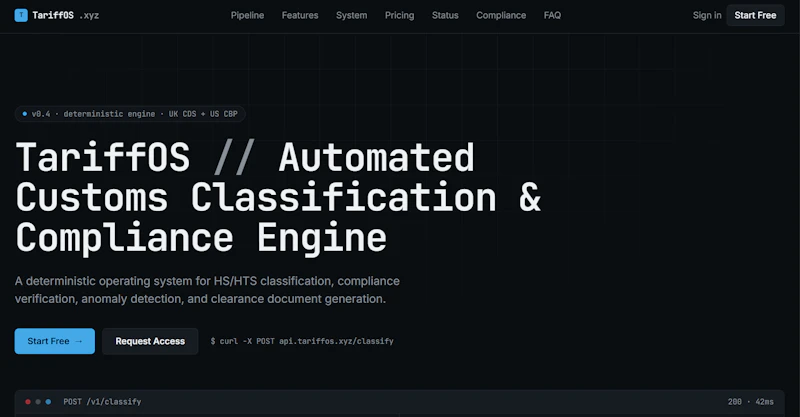Image resolution: width=800 pixels, height=417 pixels.
Task: Click the 200 · 42ms response status
Action: 751,402
